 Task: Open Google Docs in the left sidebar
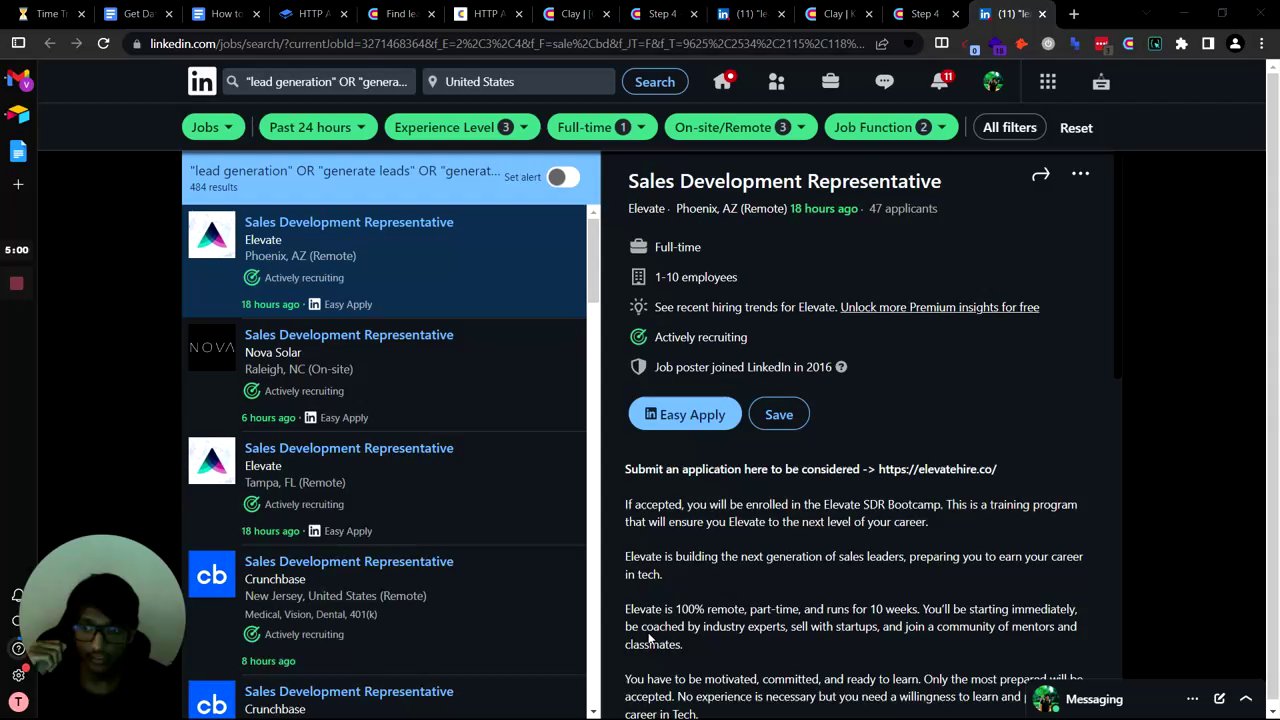pyautogui.click(x=18, y=151)
